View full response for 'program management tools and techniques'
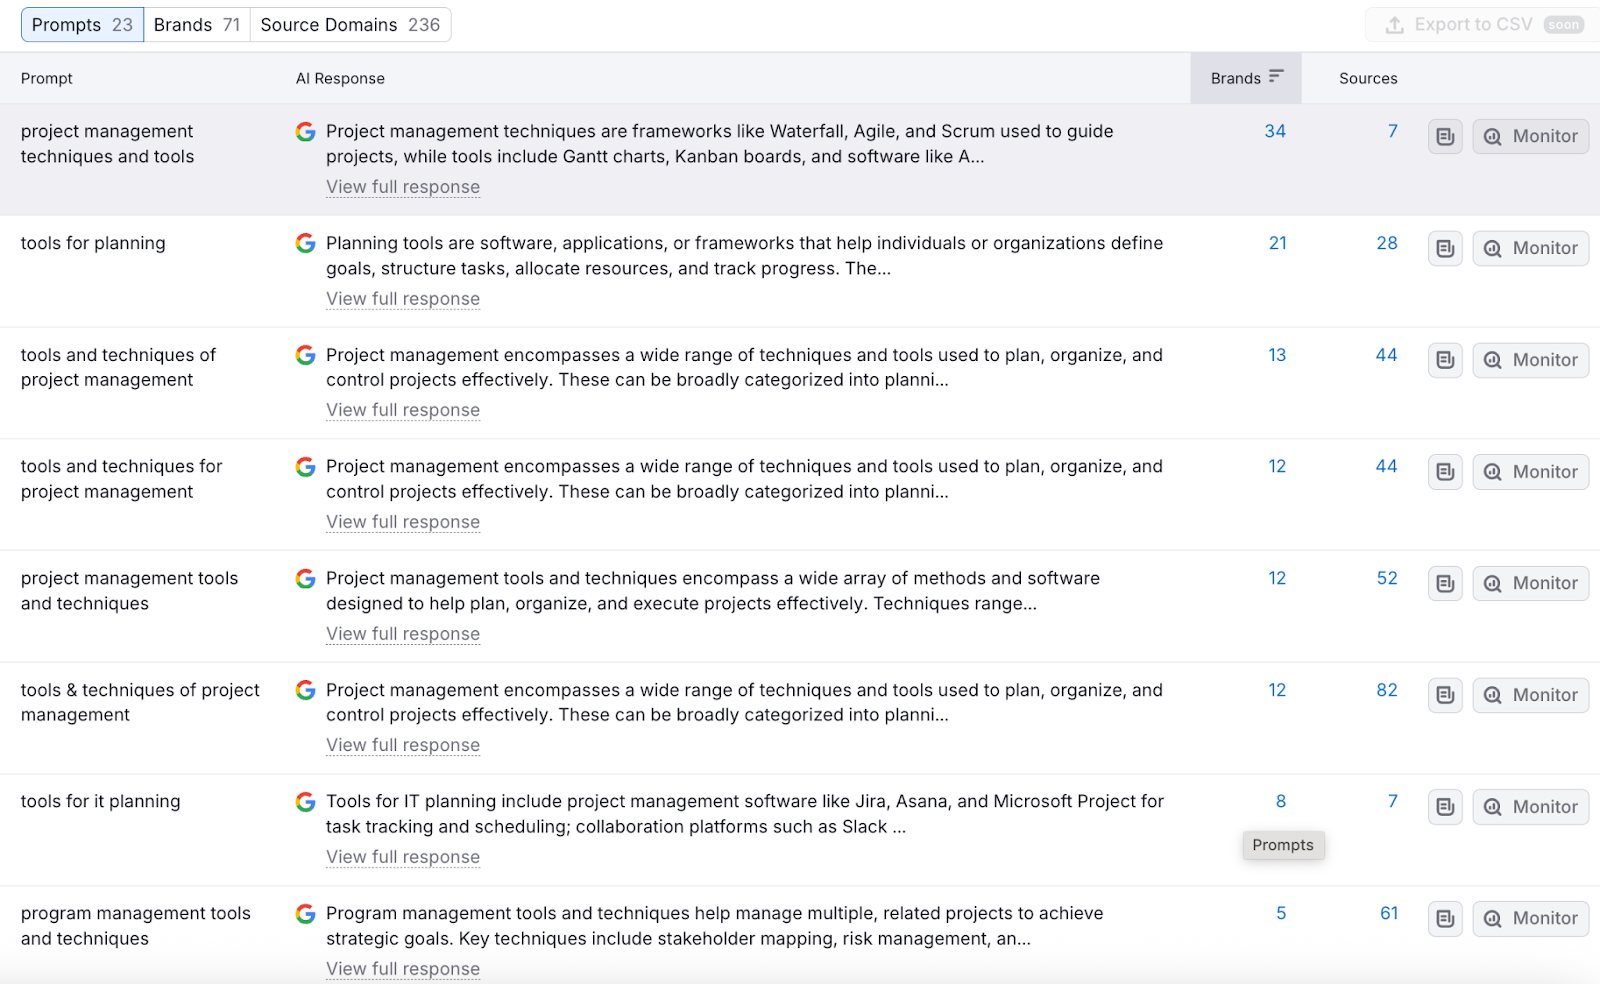Screen dimensions: 1600x984 click(402, 968)
